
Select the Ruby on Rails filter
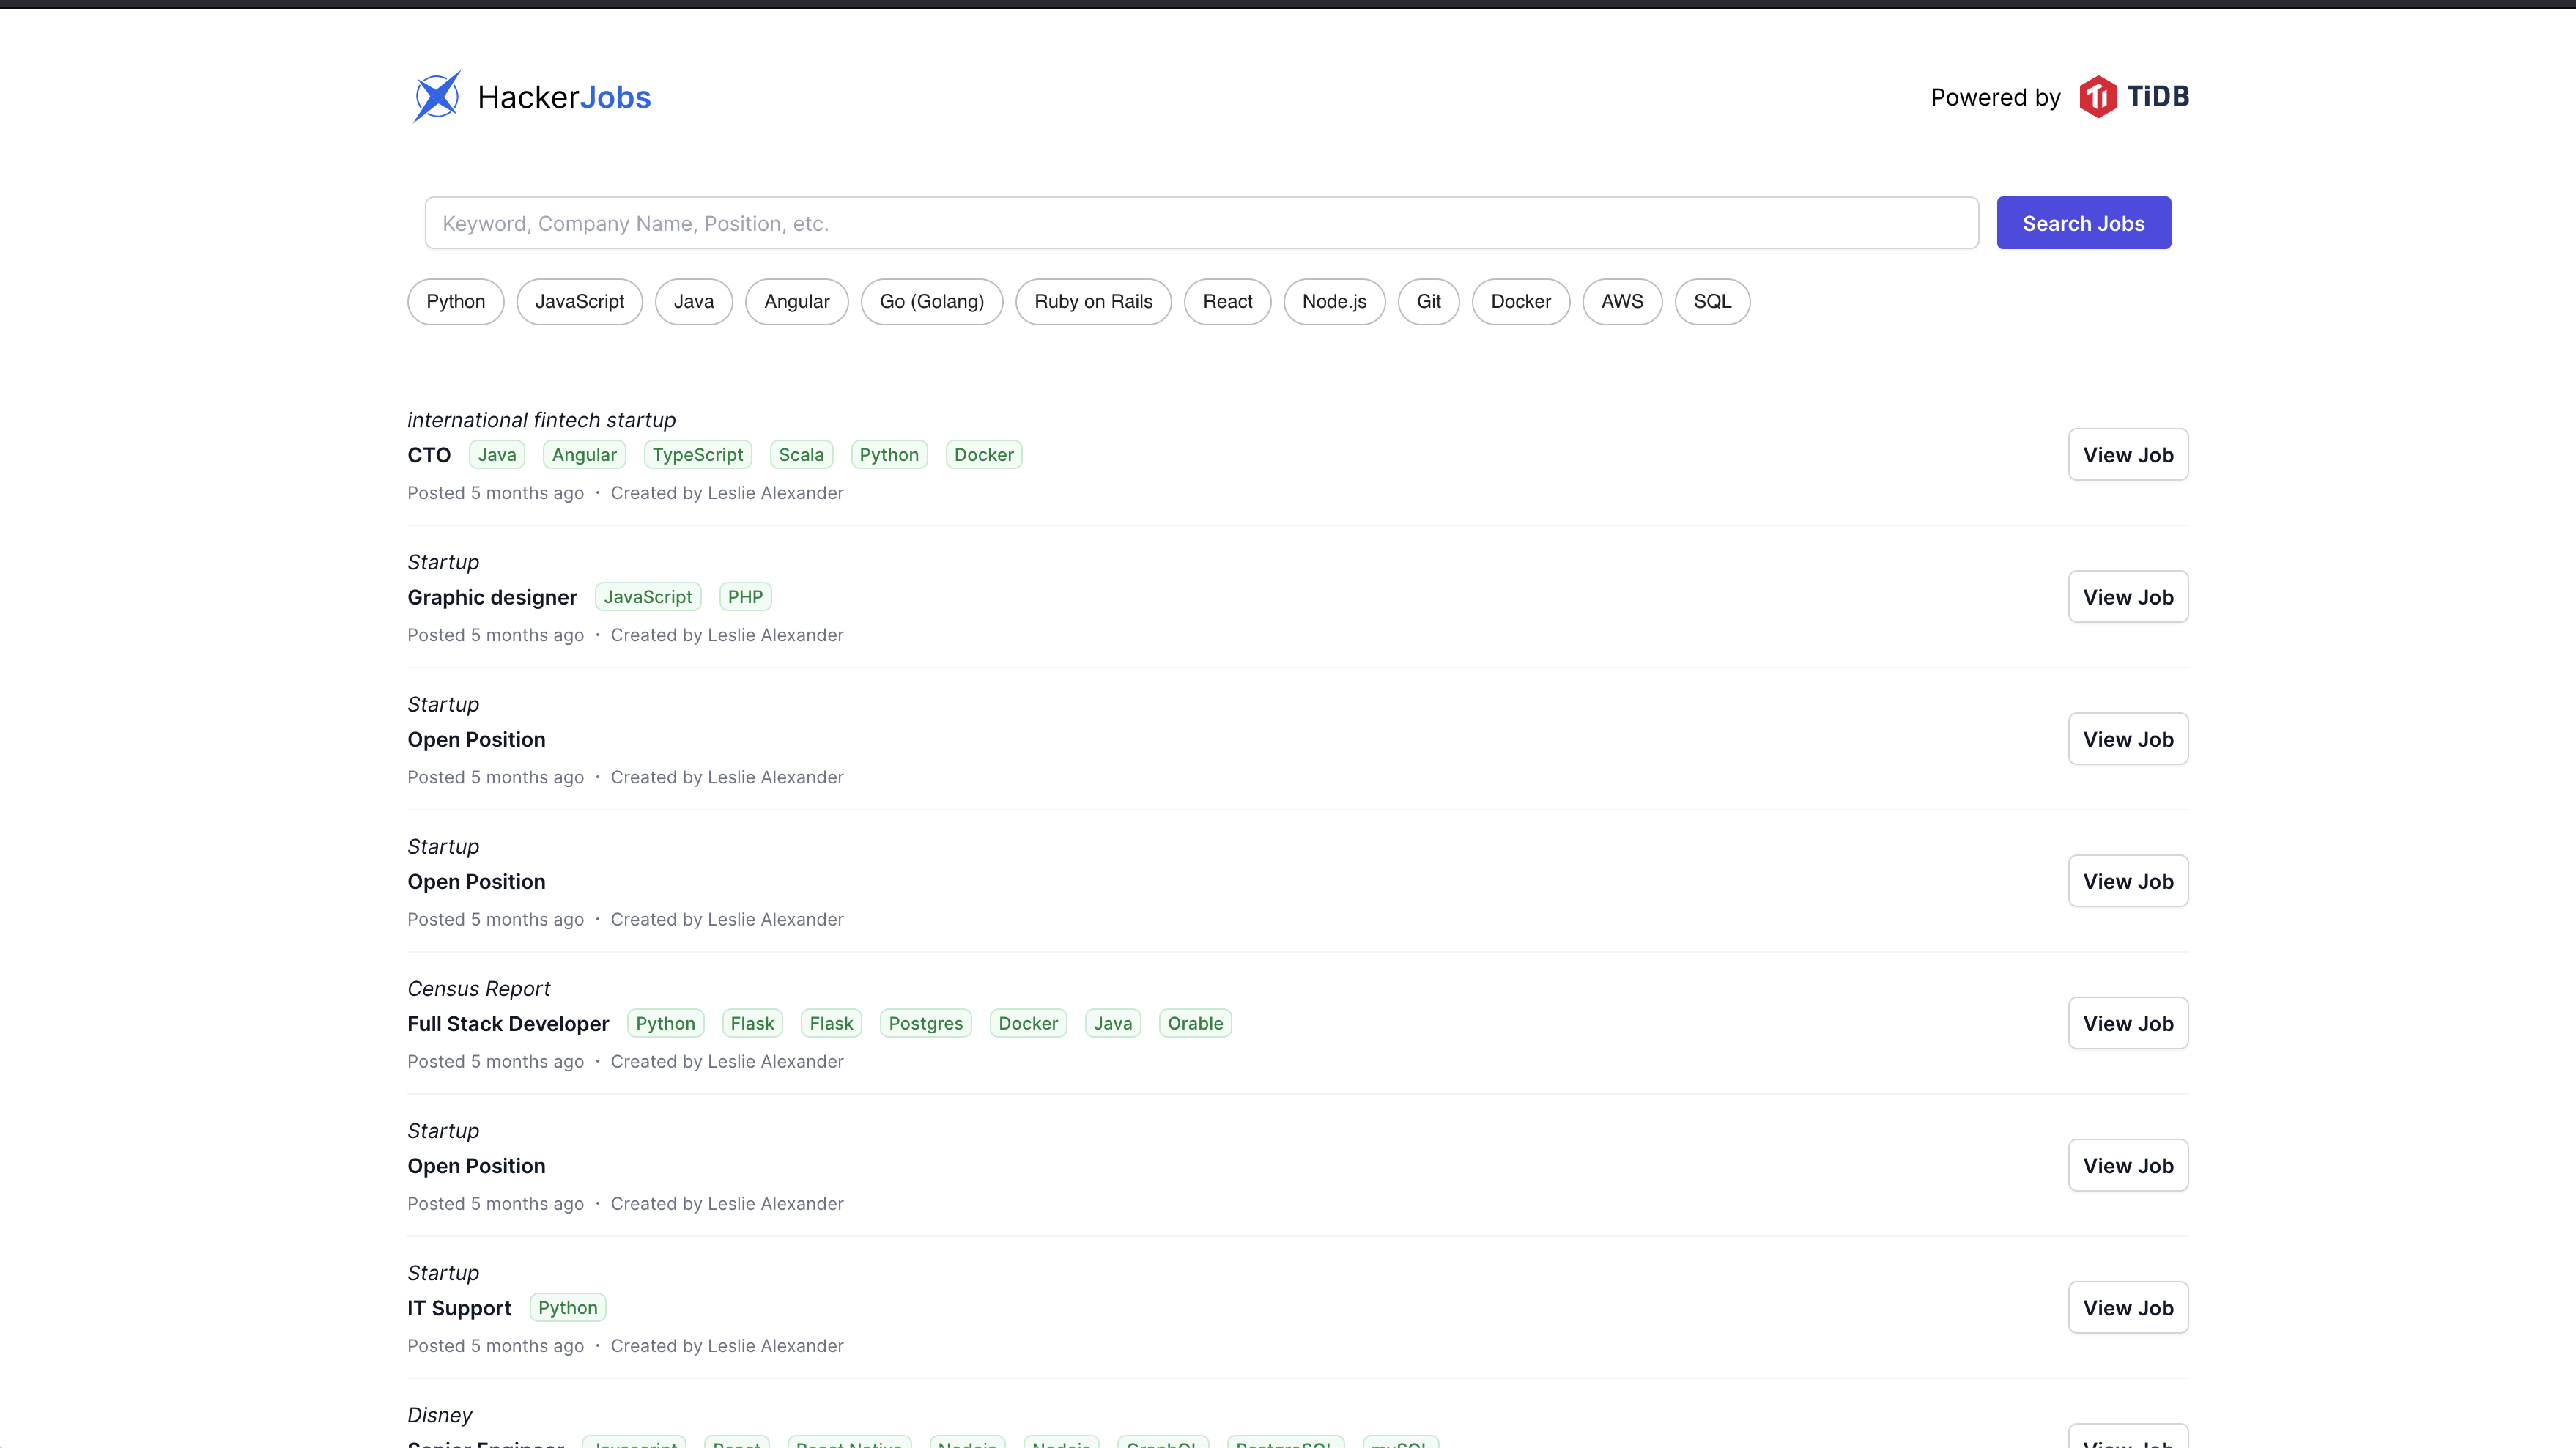coord(1093,302)
